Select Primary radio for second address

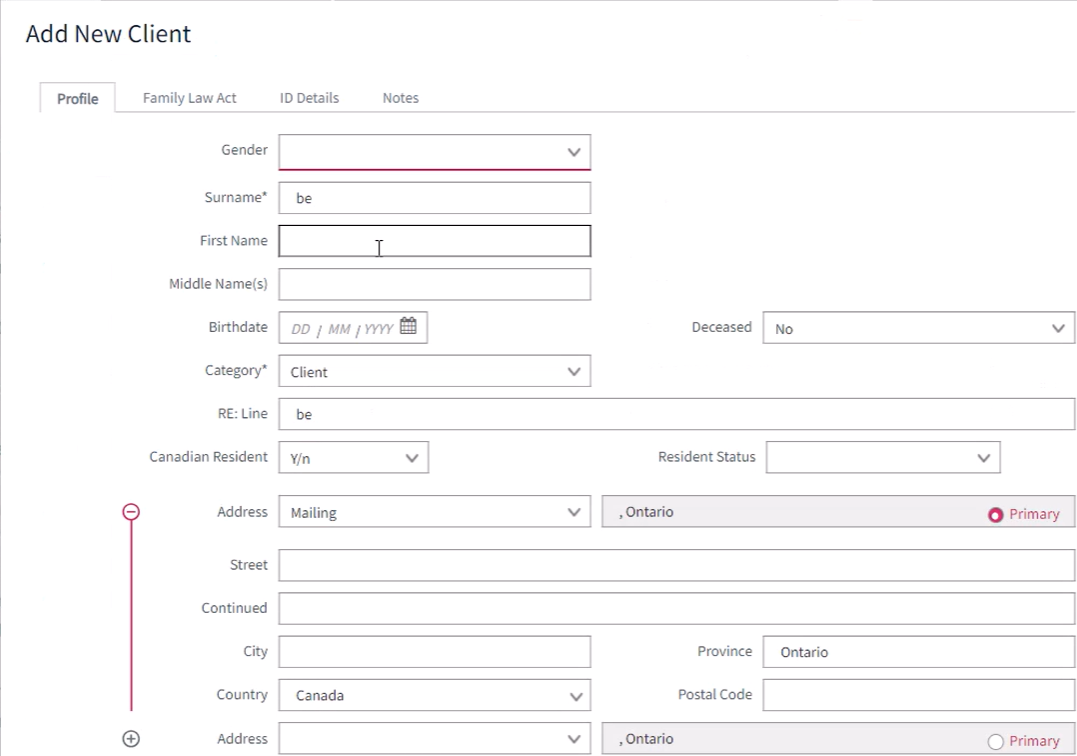(x=995, y=742)
